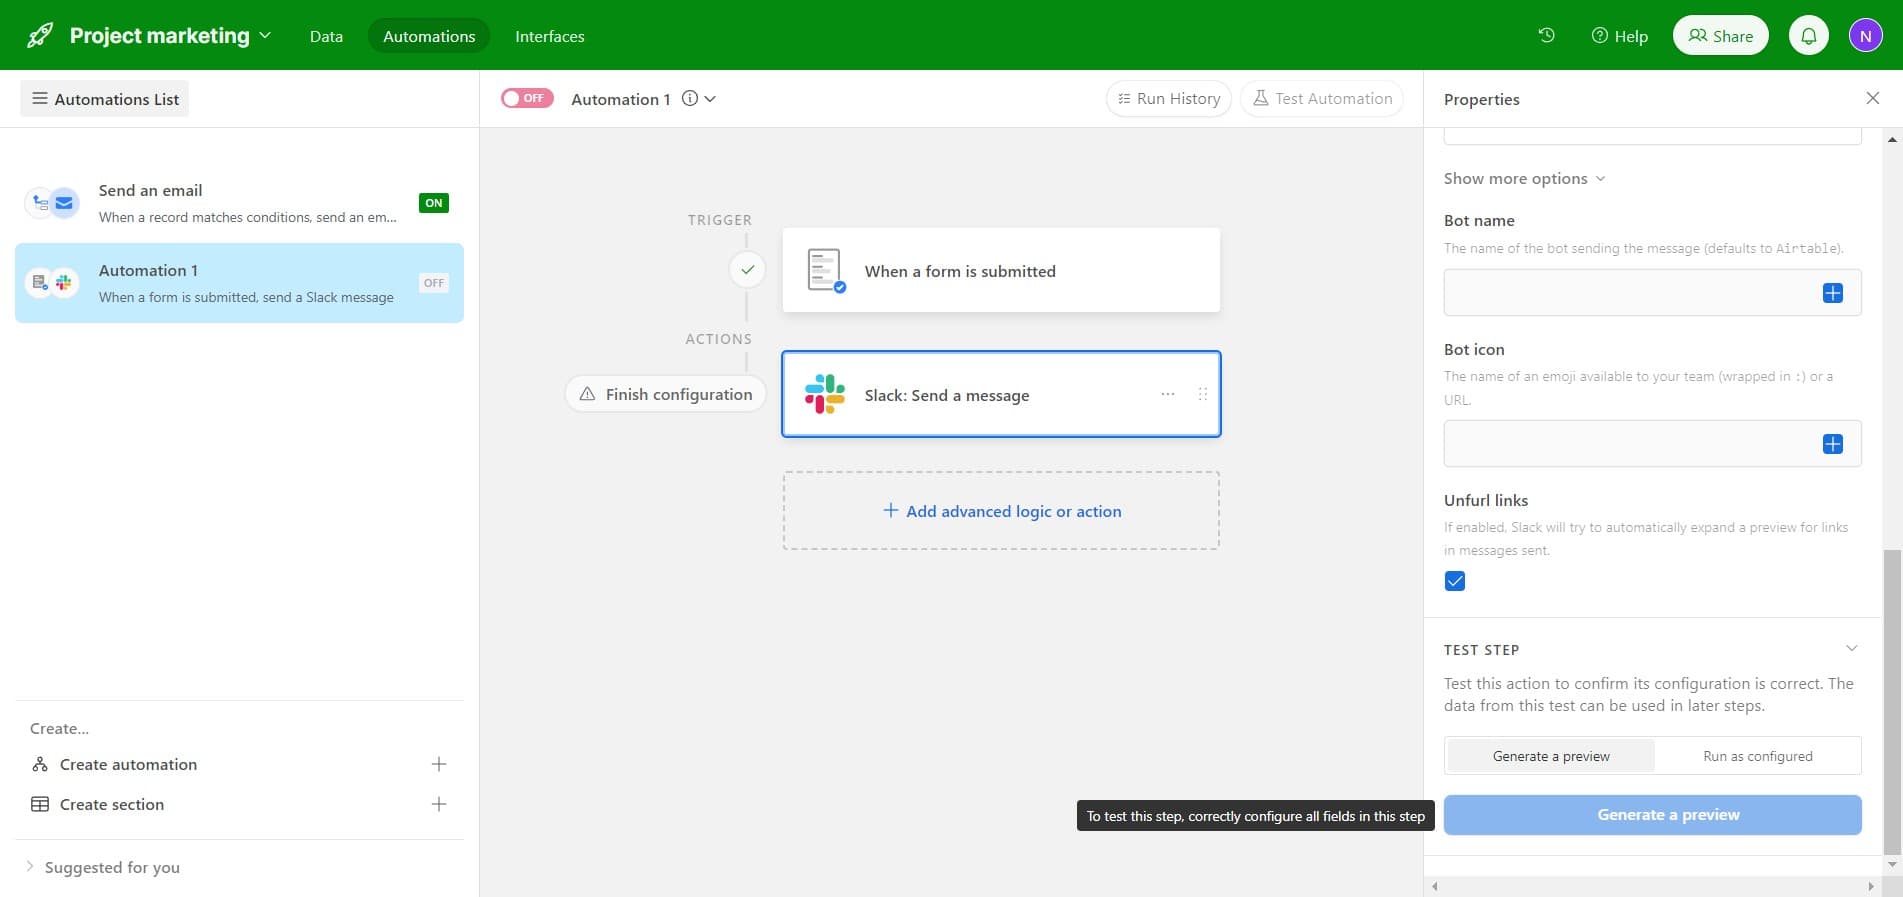Select the Slack: Send a message action
Screen dimensions: 1903x897
(x=1001, y=394)
